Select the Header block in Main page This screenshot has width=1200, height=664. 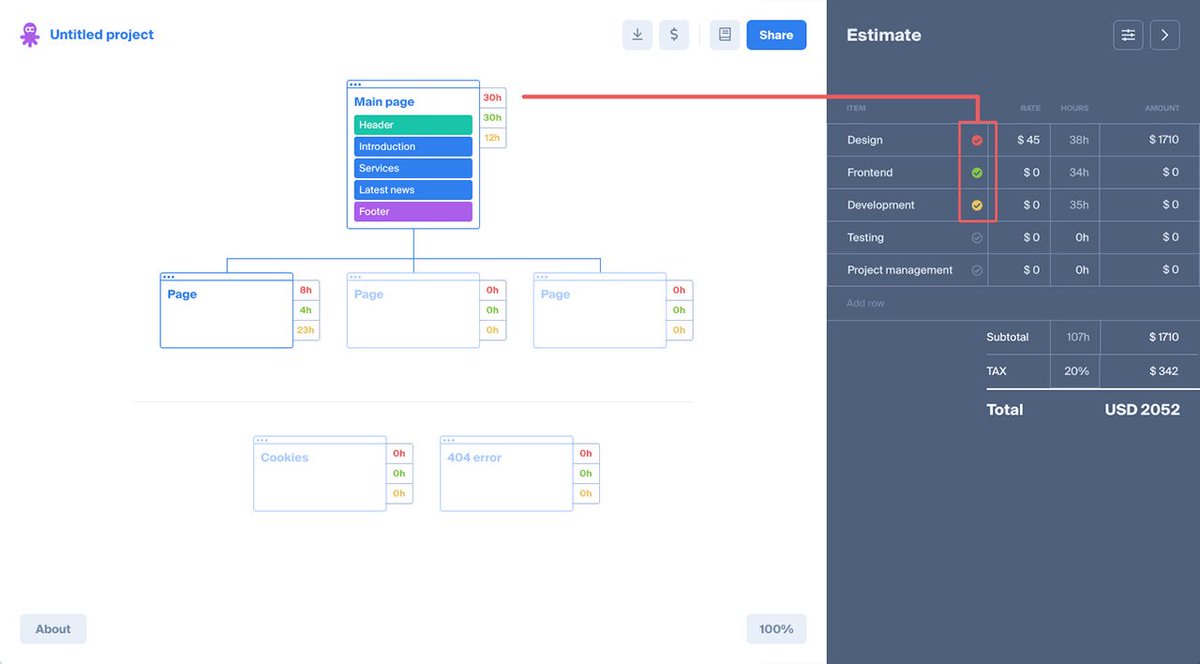click(413, 125)
